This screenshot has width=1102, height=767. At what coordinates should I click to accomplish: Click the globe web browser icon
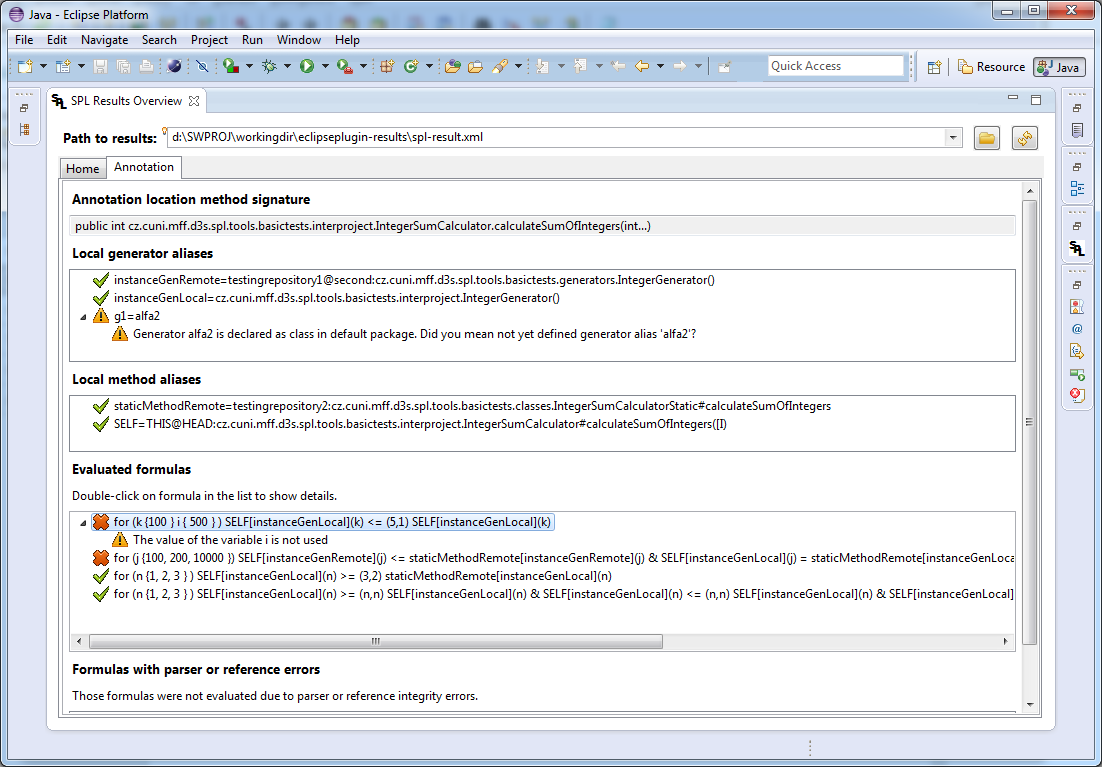click(x=174, y=66)
